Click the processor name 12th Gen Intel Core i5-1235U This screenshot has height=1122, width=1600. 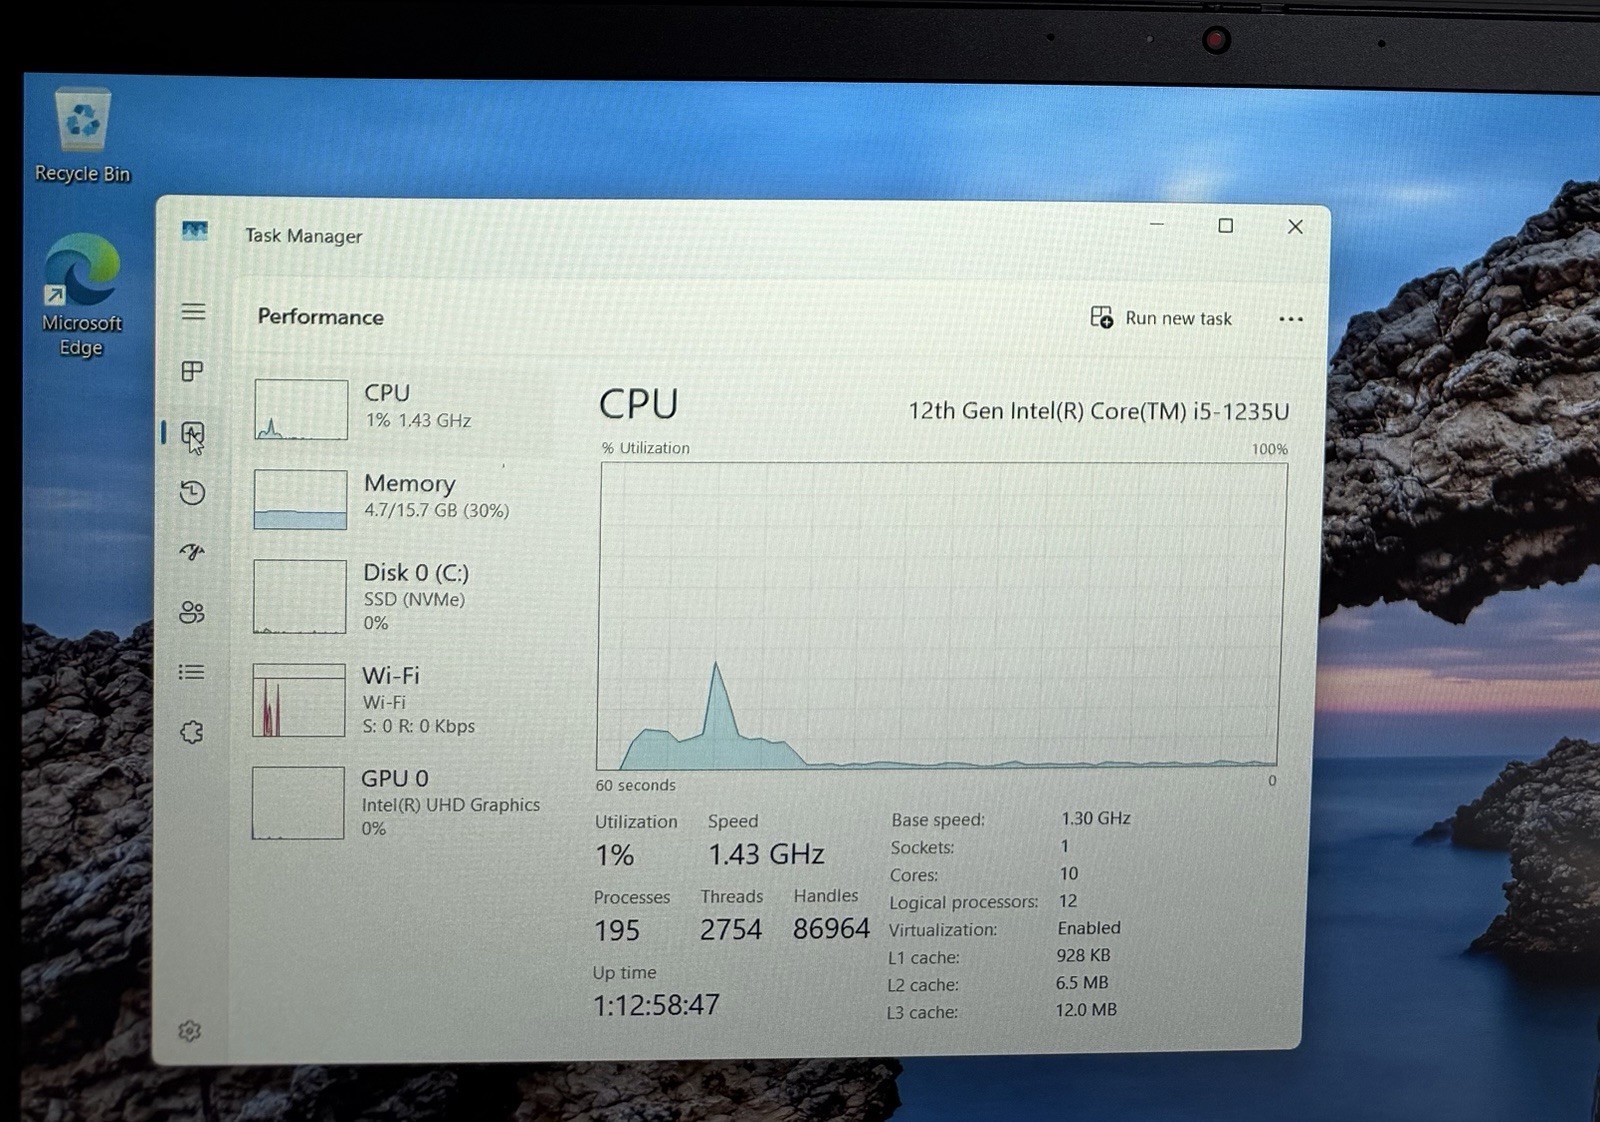[1098, 411]
